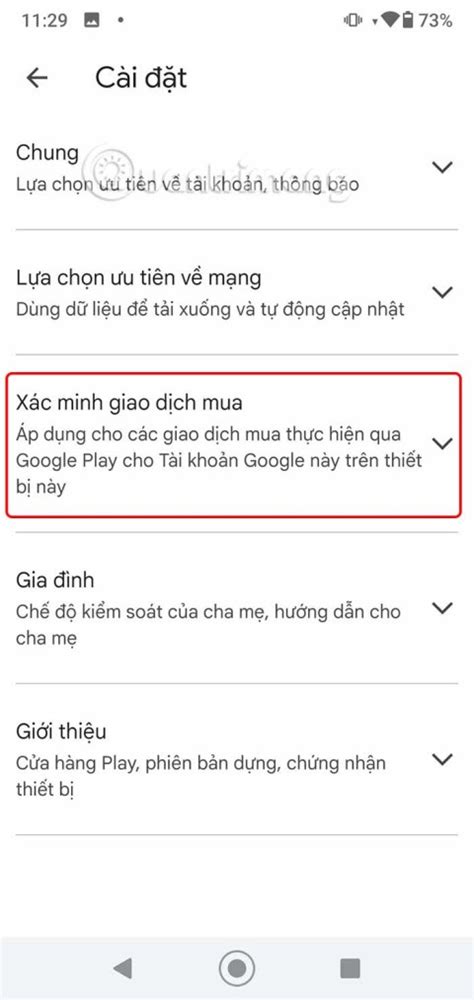Expand the Gia đình section chevron
This screenshot has width=474, height=1000.
click(442, 608)
